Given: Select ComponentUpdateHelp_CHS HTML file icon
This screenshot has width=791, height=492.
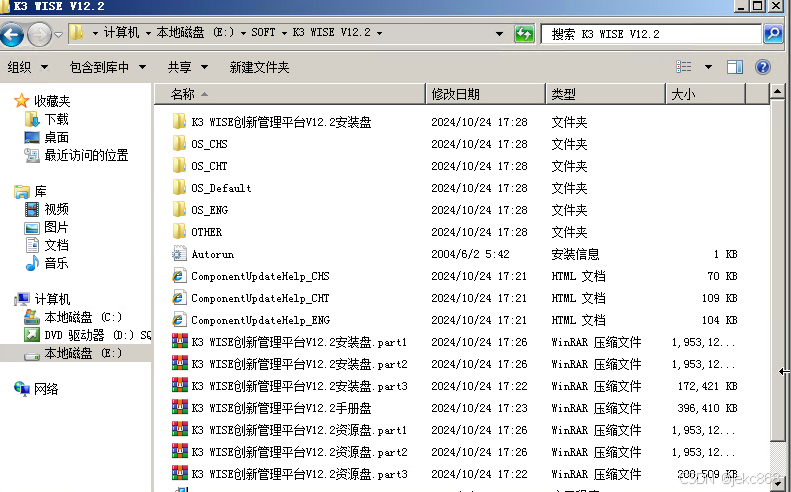Looking at the screenshot, I should 179,276.
